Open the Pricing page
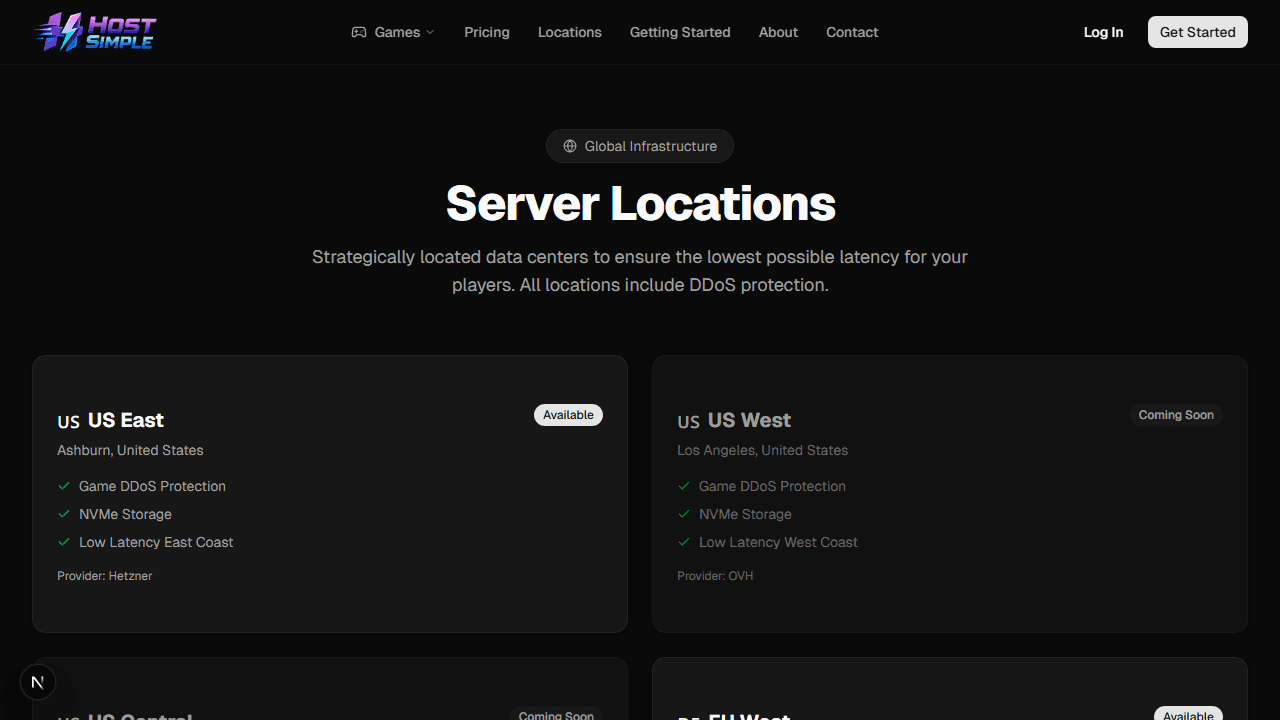1280x720 pixels. pos(487,32)
